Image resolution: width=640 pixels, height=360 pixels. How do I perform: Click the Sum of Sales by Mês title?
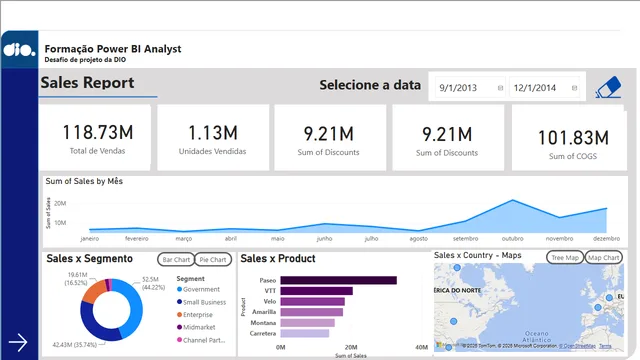(84, 181)
